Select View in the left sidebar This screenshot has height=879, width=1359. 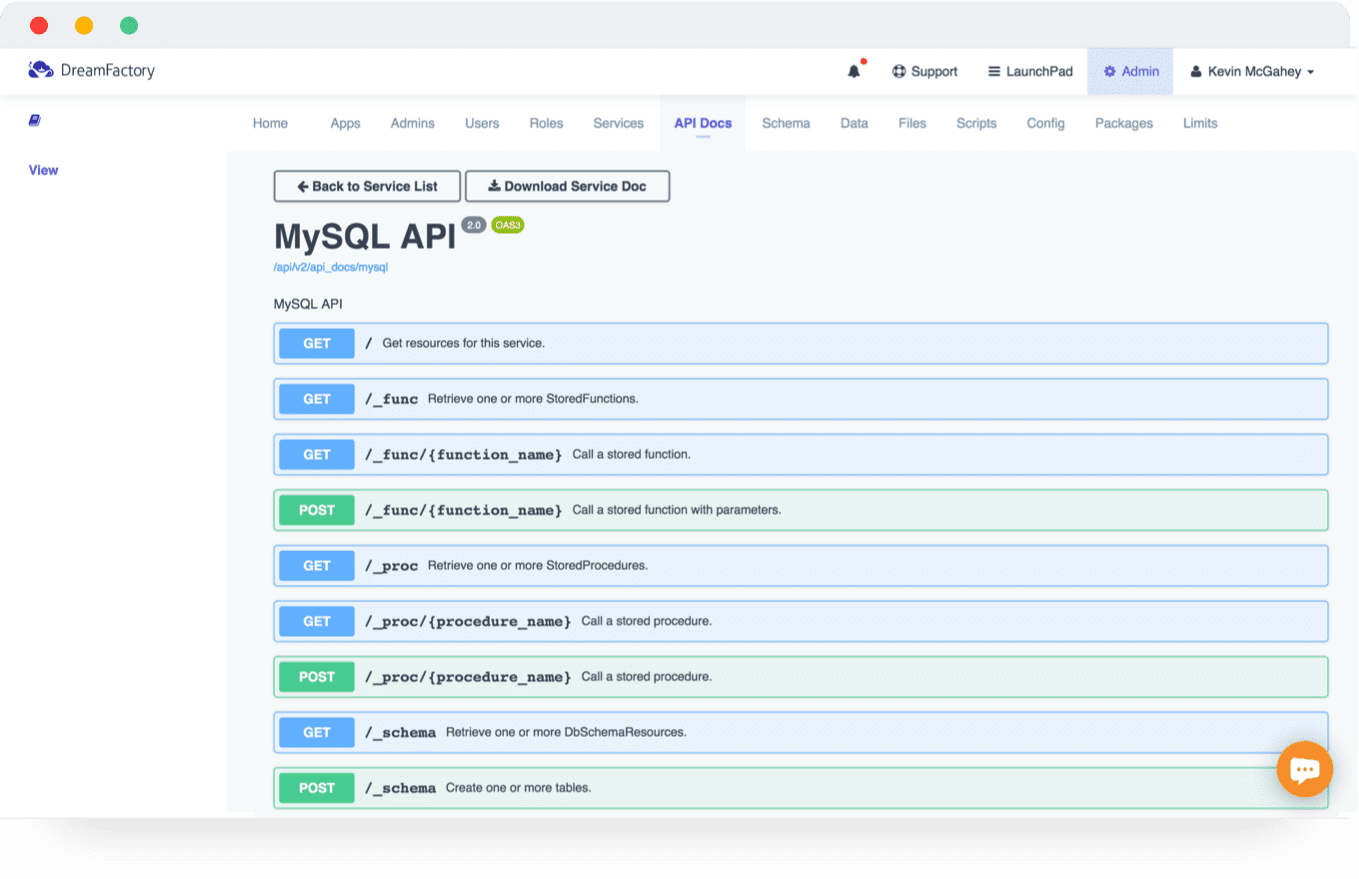point(43,170)
